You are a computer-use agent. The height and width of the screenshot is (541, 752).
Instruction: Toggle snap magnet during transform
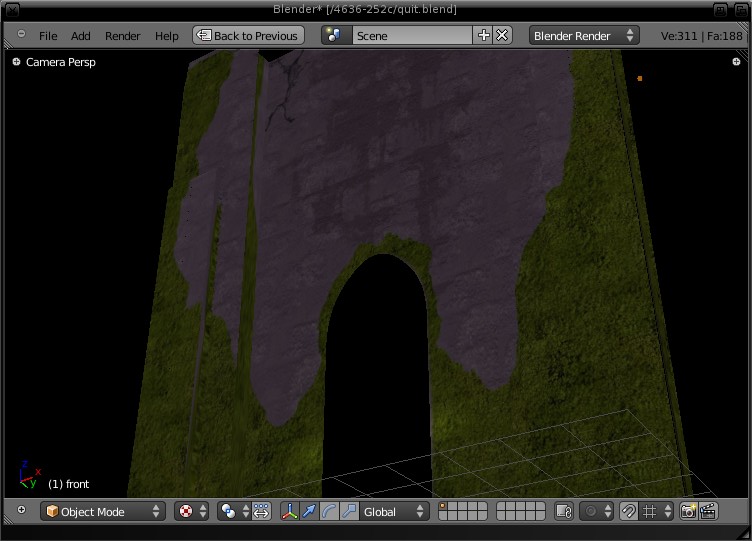pos(629,512)
